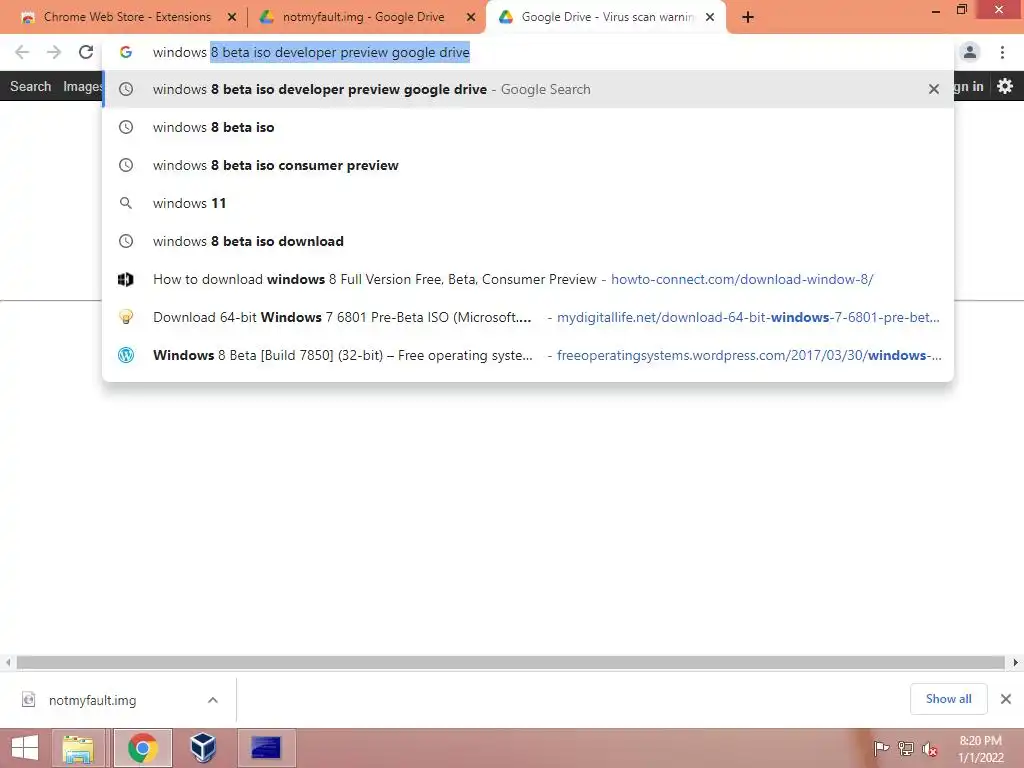Remove the developer preview google drive suggestion
The height and width of the screenshot is (768, 1024).
click(x=934, y=89)
